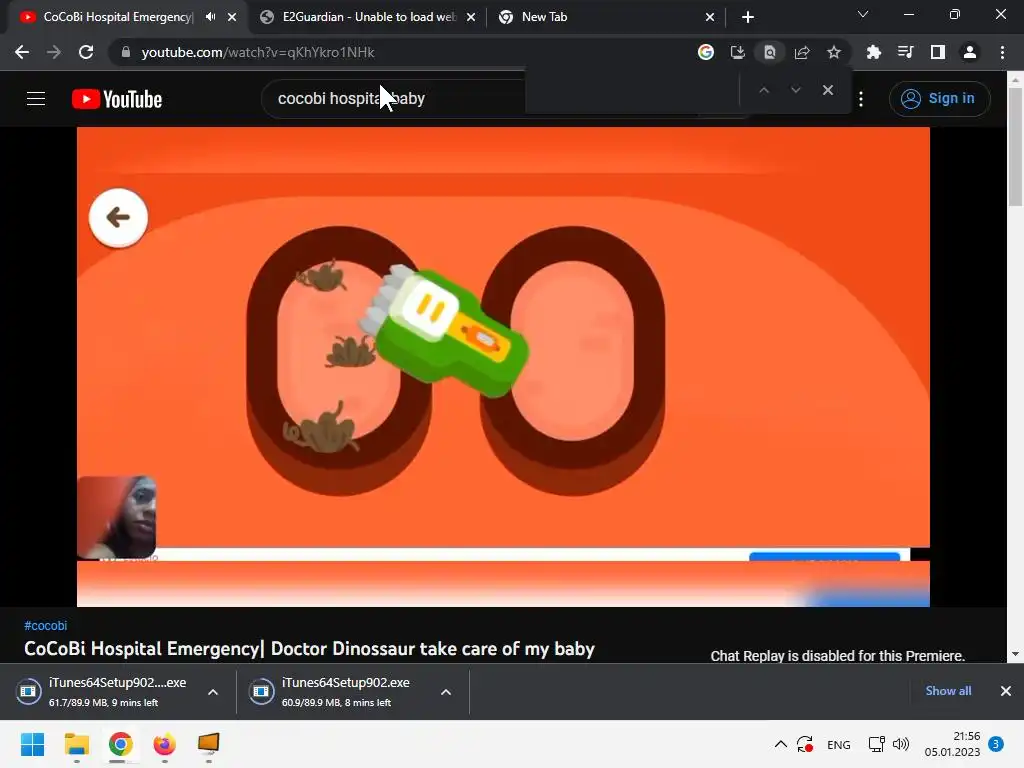Image resolution: width=1024 pixels, height=768 pixels.
Task: Open notifications badge showing 3
Action: [996, 744]
